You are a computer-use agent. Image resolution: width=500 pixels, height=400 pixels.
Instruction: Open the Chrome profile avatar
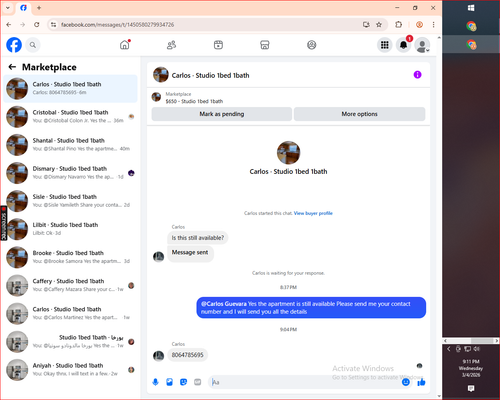(419, 24)
